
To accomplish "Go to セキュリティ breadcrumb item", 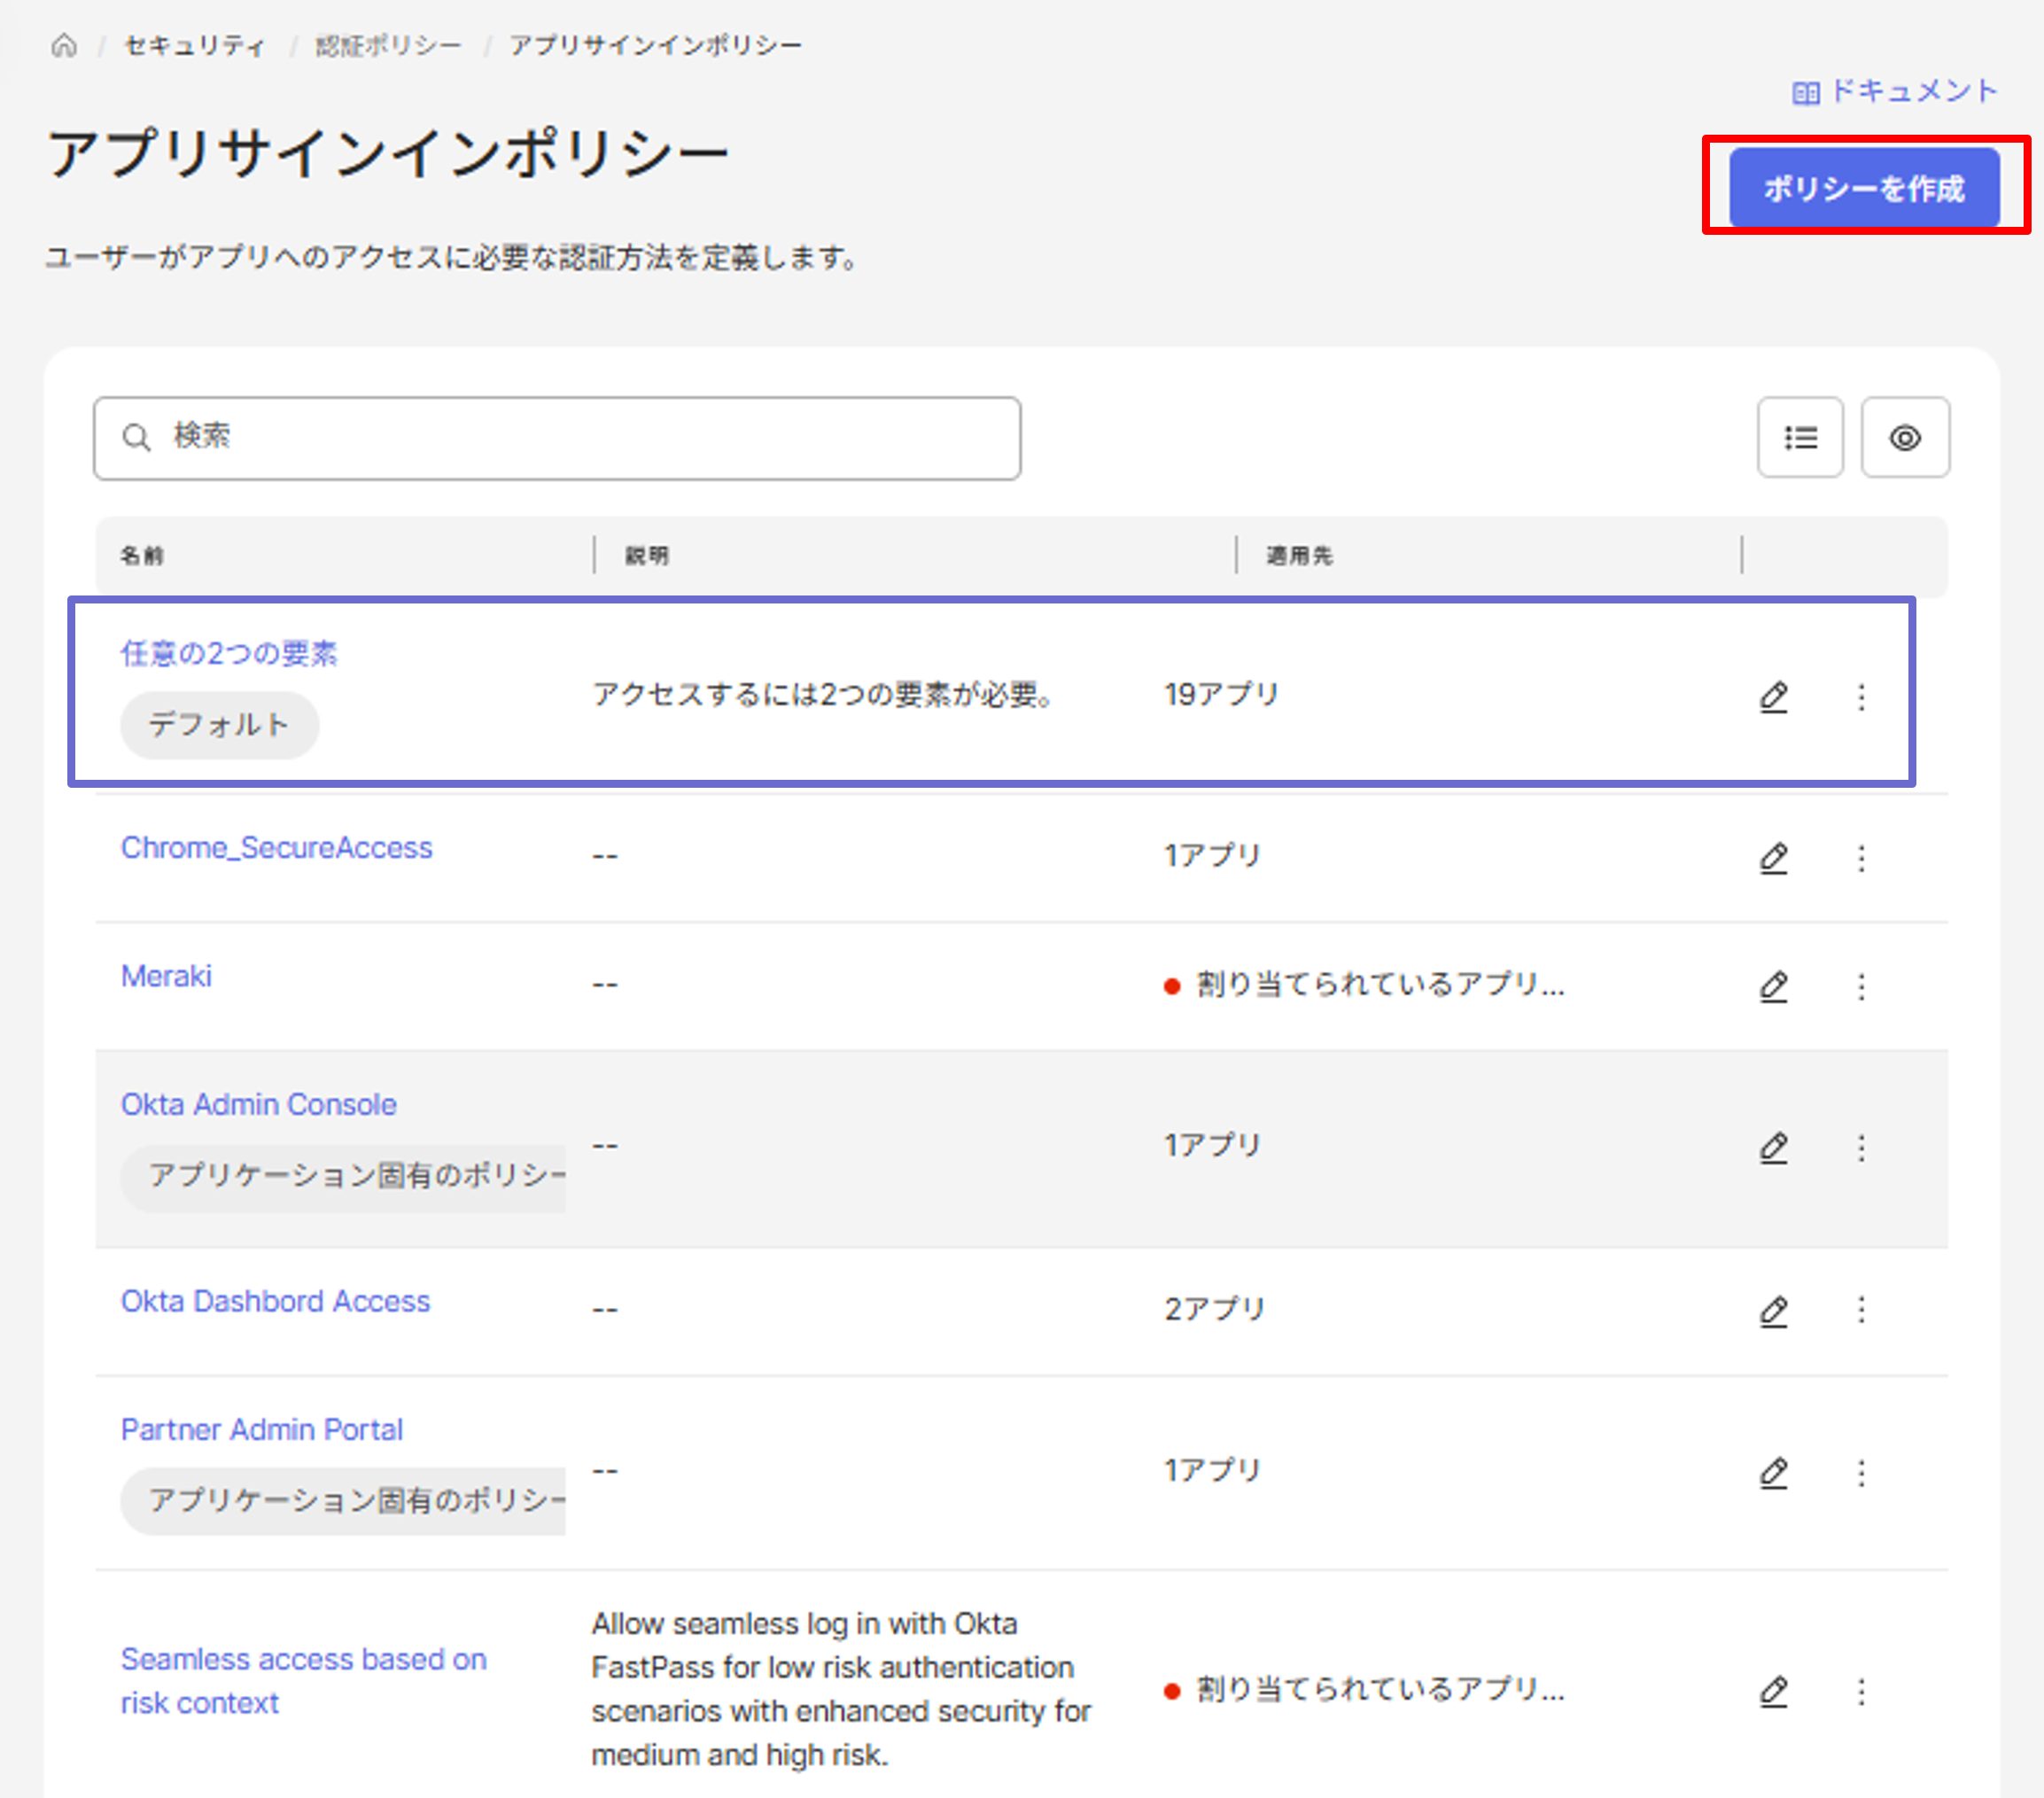I will [x=194, y=46].
